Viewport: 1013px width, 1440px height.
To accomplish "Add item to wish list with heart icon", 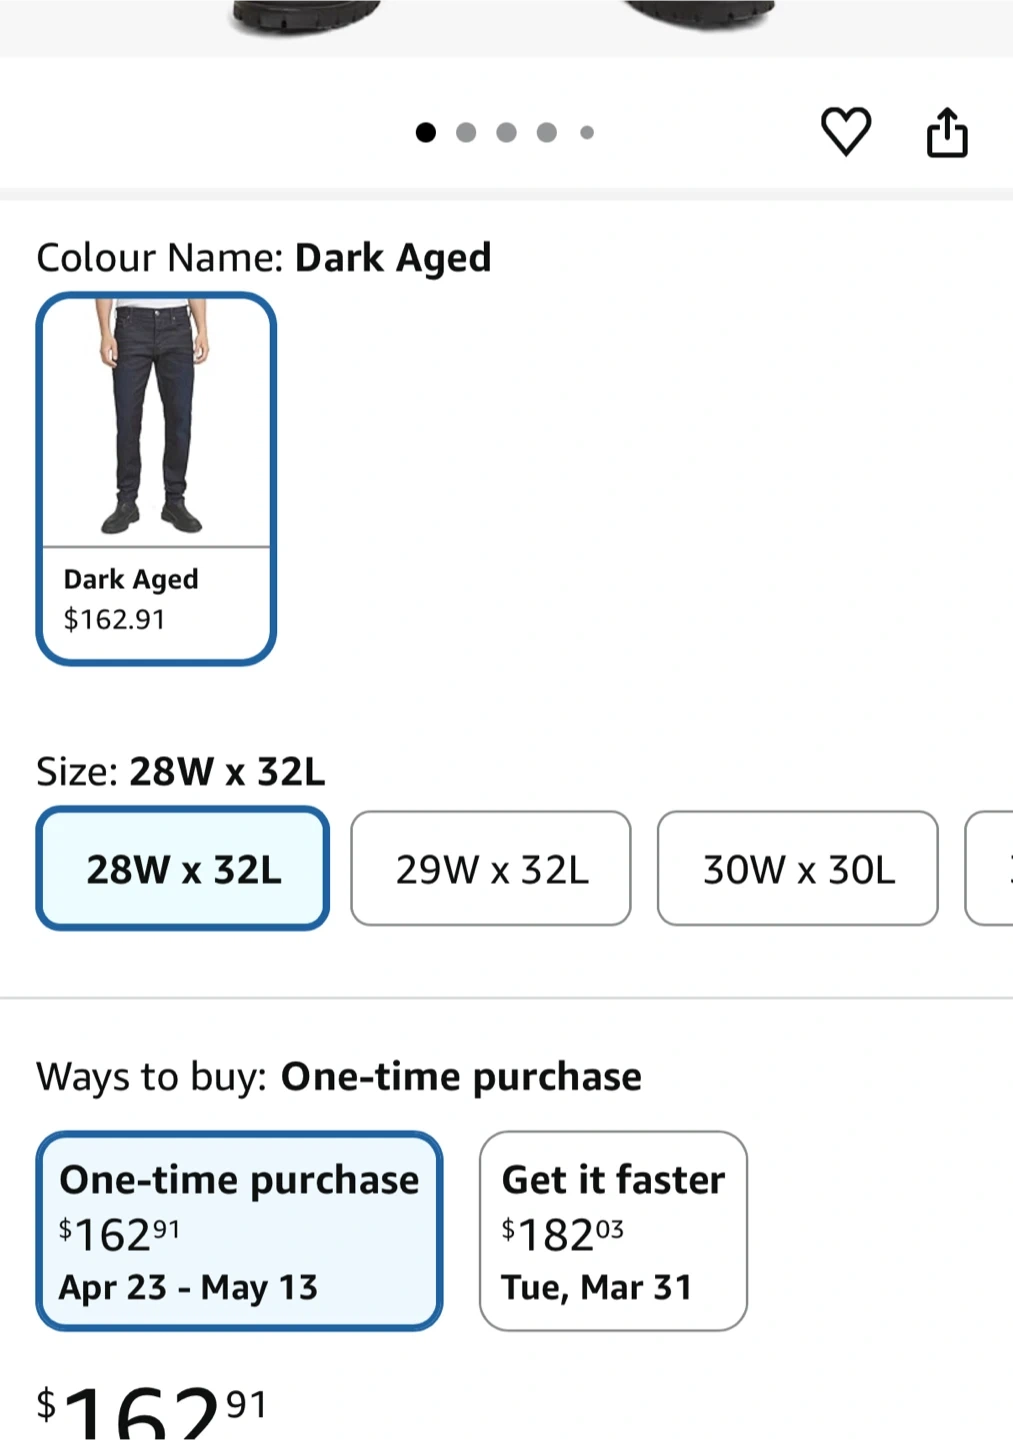I will coord(846,131).
